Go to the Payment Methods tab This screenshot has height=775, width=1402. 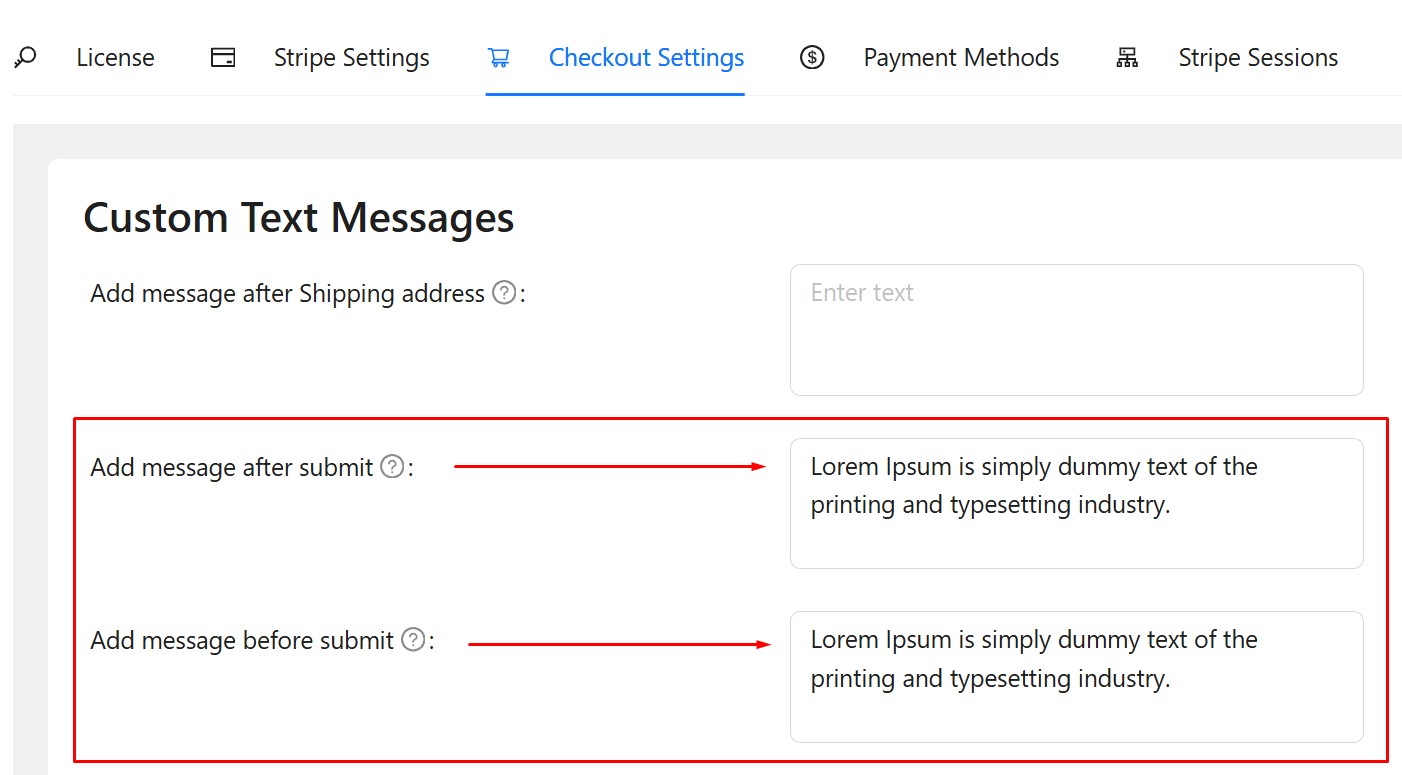tap(961, 58)
